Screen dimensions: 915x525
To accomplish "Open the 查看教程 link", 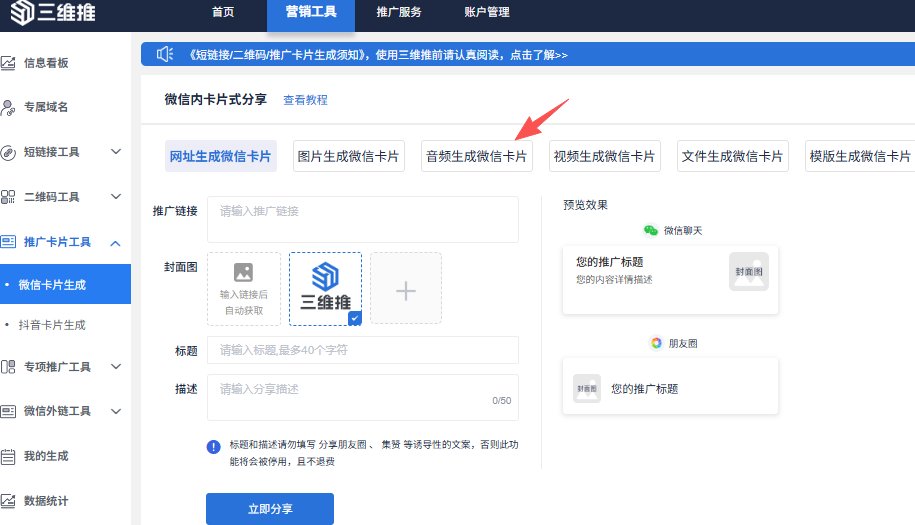I will pyautogui.click(x=305, y=100).
